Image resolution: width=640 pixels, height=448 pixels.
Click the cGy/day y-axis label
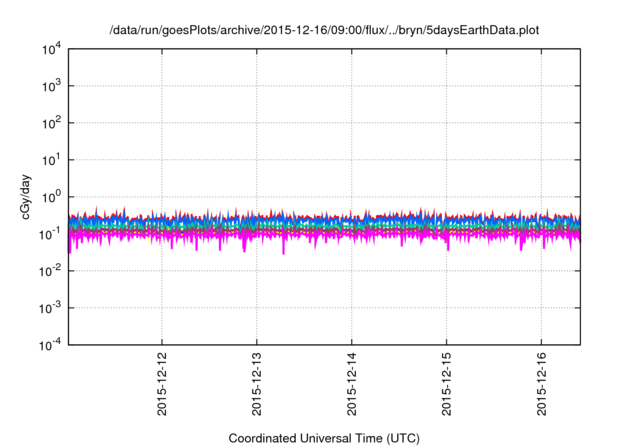(26, 197)
